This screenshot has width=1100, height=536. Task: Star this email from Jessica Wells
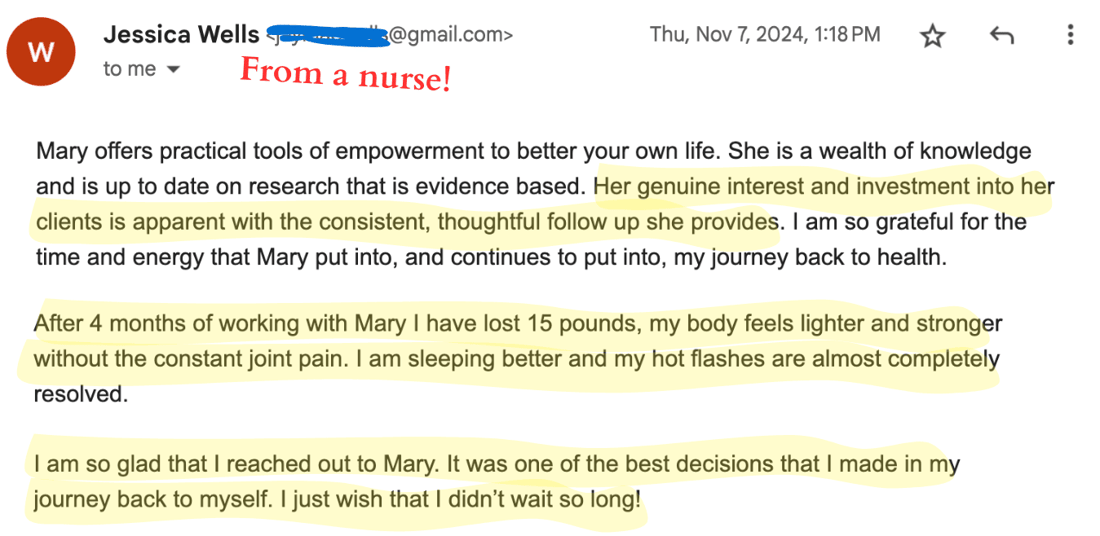932,36
